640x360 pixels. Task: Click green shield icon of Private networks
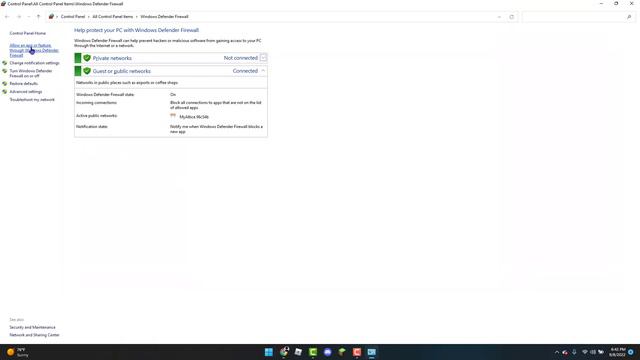click(x=87, y=58)
